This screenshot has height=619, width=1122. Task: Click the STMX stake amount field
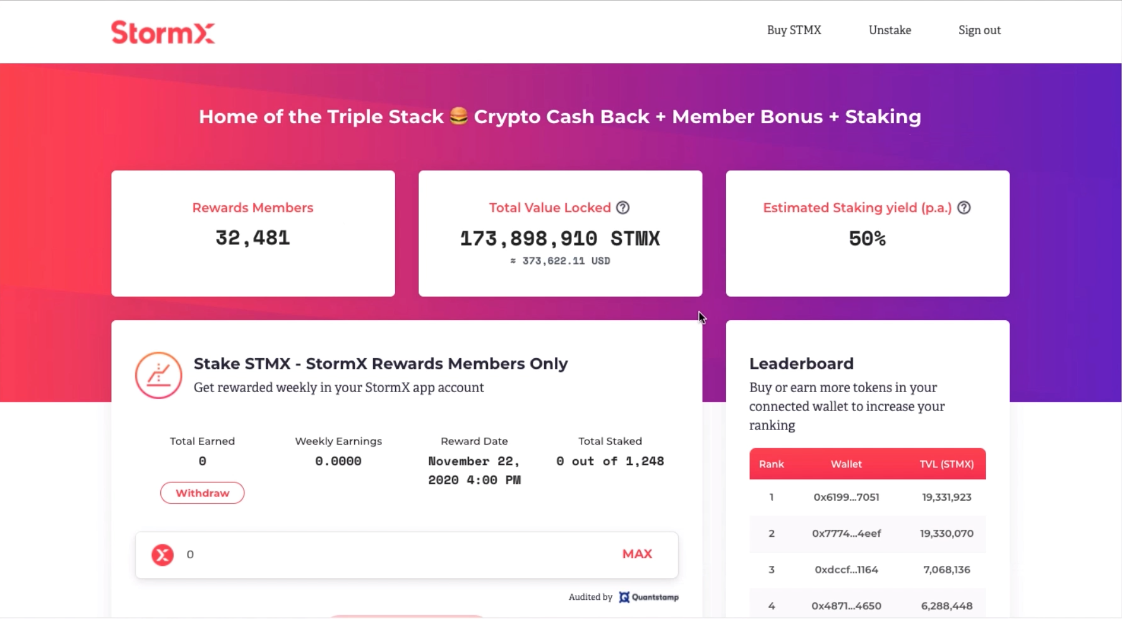coord(406,555)
